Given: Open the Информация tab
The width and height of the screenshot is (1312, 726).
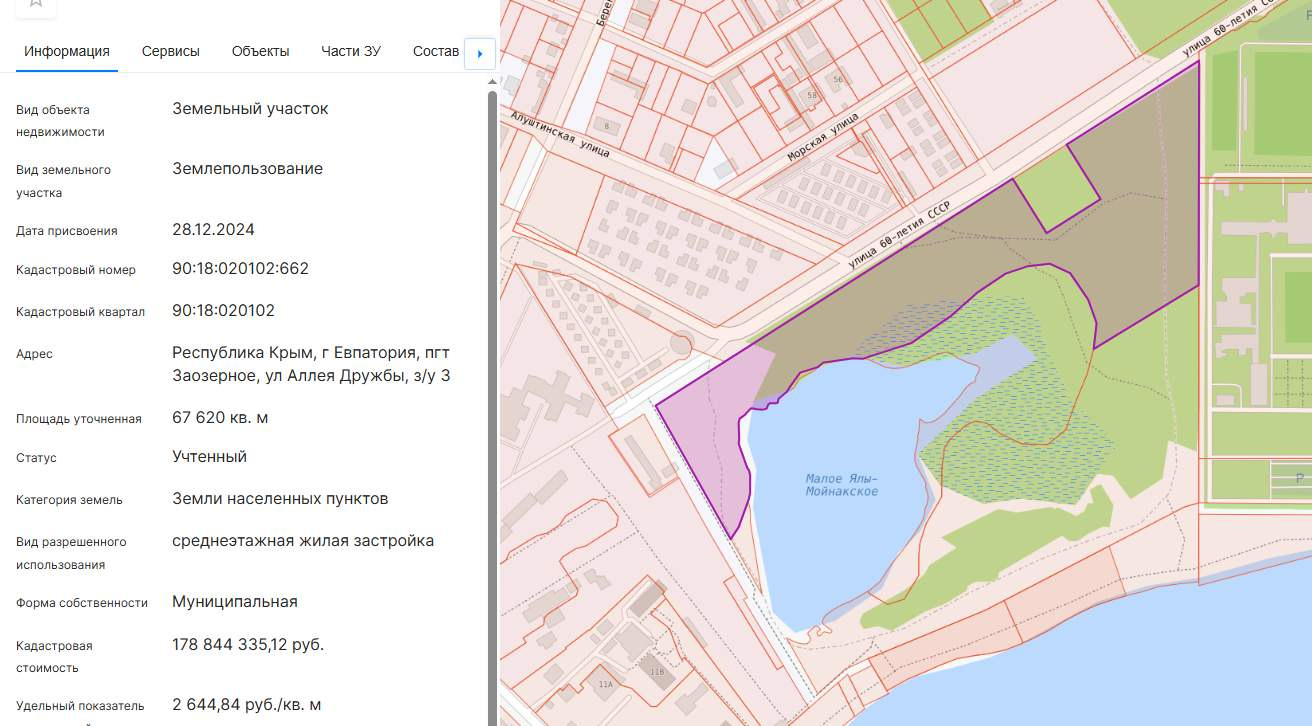Looking at the screenshot, I should pyautogui.click(x=67, y=51).
